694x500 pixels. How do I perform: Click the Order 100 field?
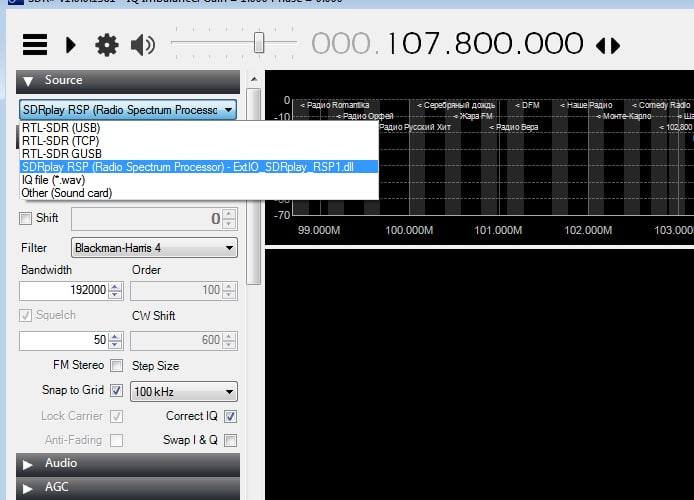[176, 290]
